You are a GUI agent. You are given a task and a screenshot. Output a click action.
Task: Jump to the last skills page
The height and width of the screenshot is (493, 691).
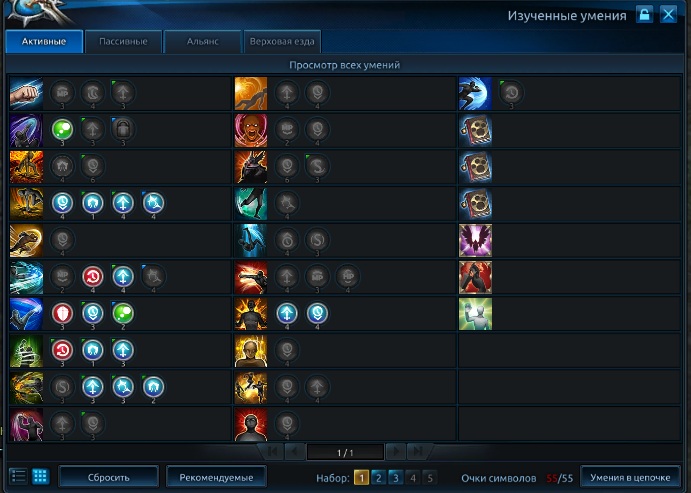417,452
